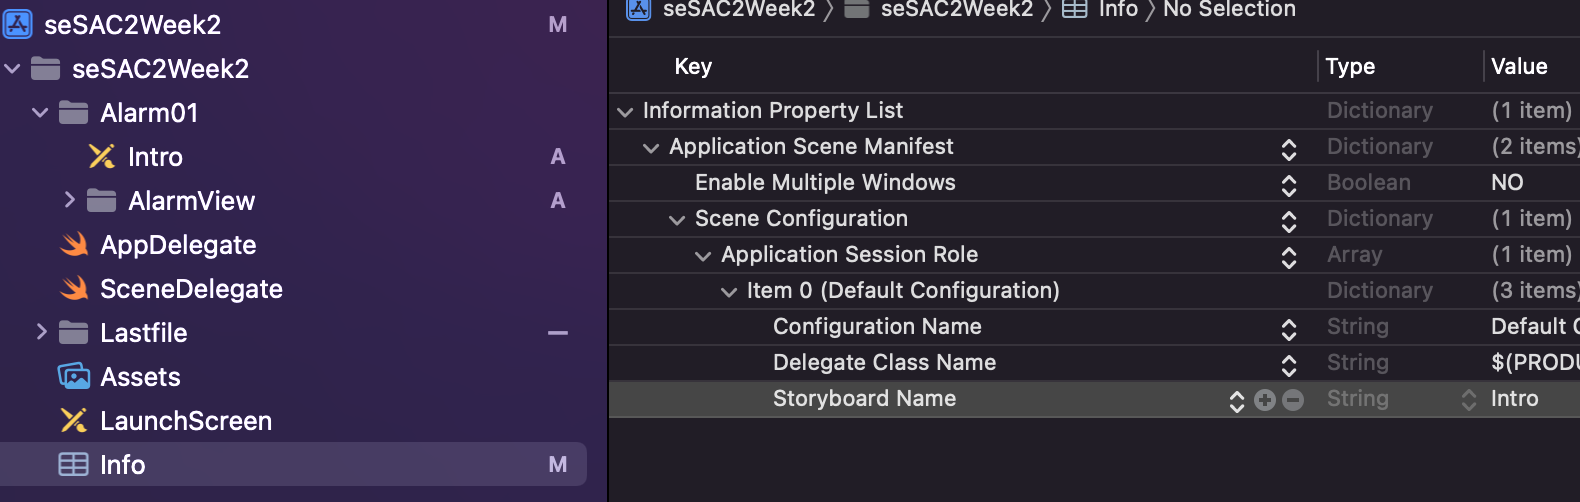1580x502 pixels.
Task: Collapse the Alarm01 folder
Action: pyautogui.click(x=40, y=113)
